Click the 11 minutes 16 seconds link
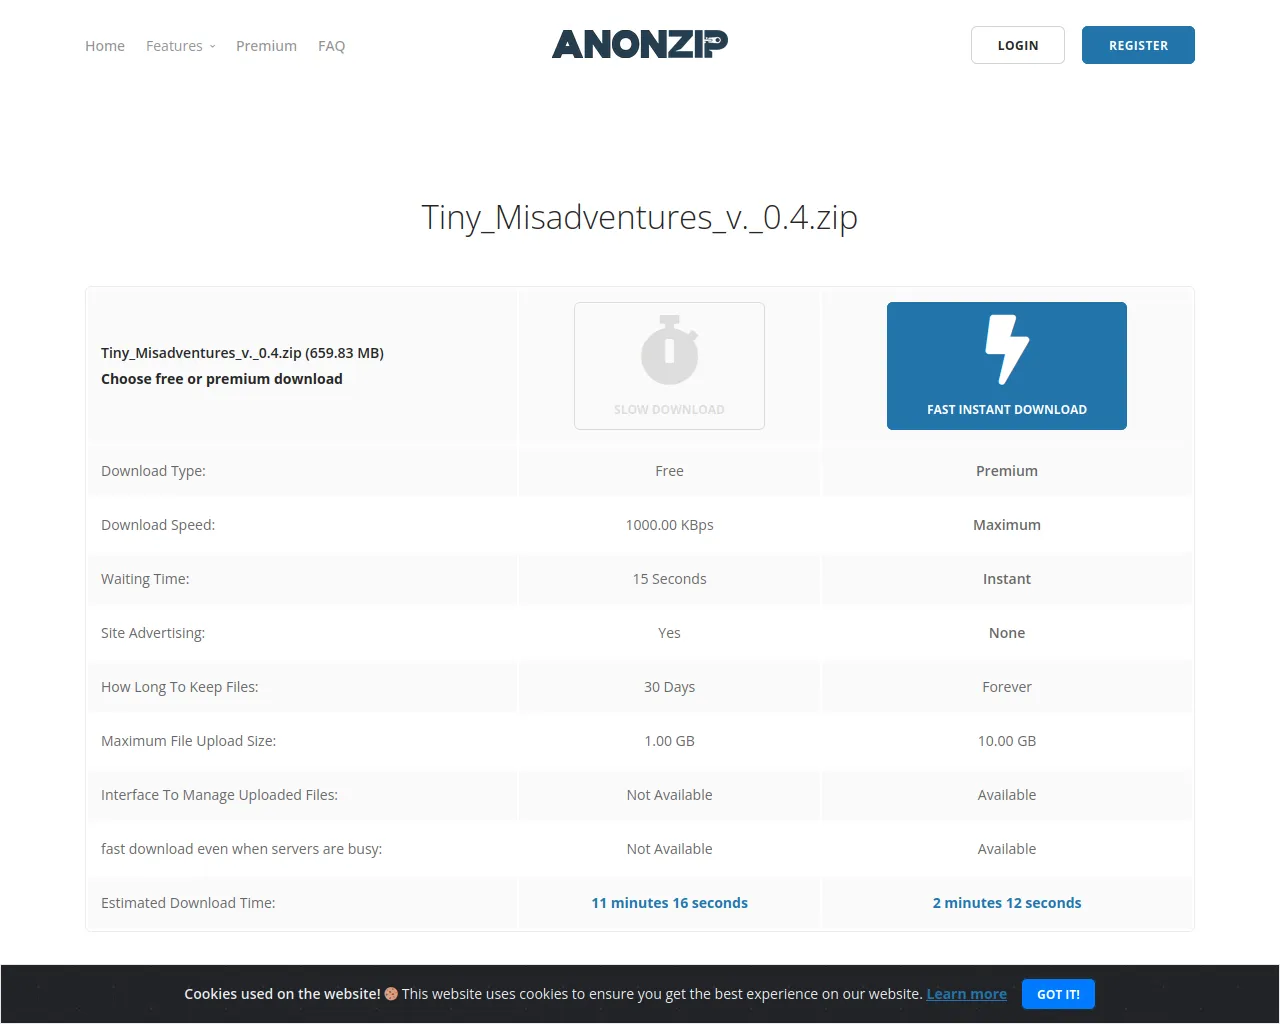Image resolution: width=1280 pixels, height=1024 pixels. pyautogui.click(x=669, y=902)
